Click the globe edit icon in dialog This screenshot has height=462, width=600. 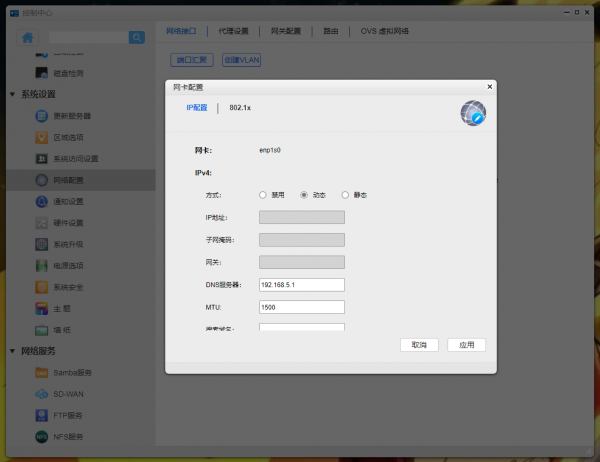pos(473,113)
